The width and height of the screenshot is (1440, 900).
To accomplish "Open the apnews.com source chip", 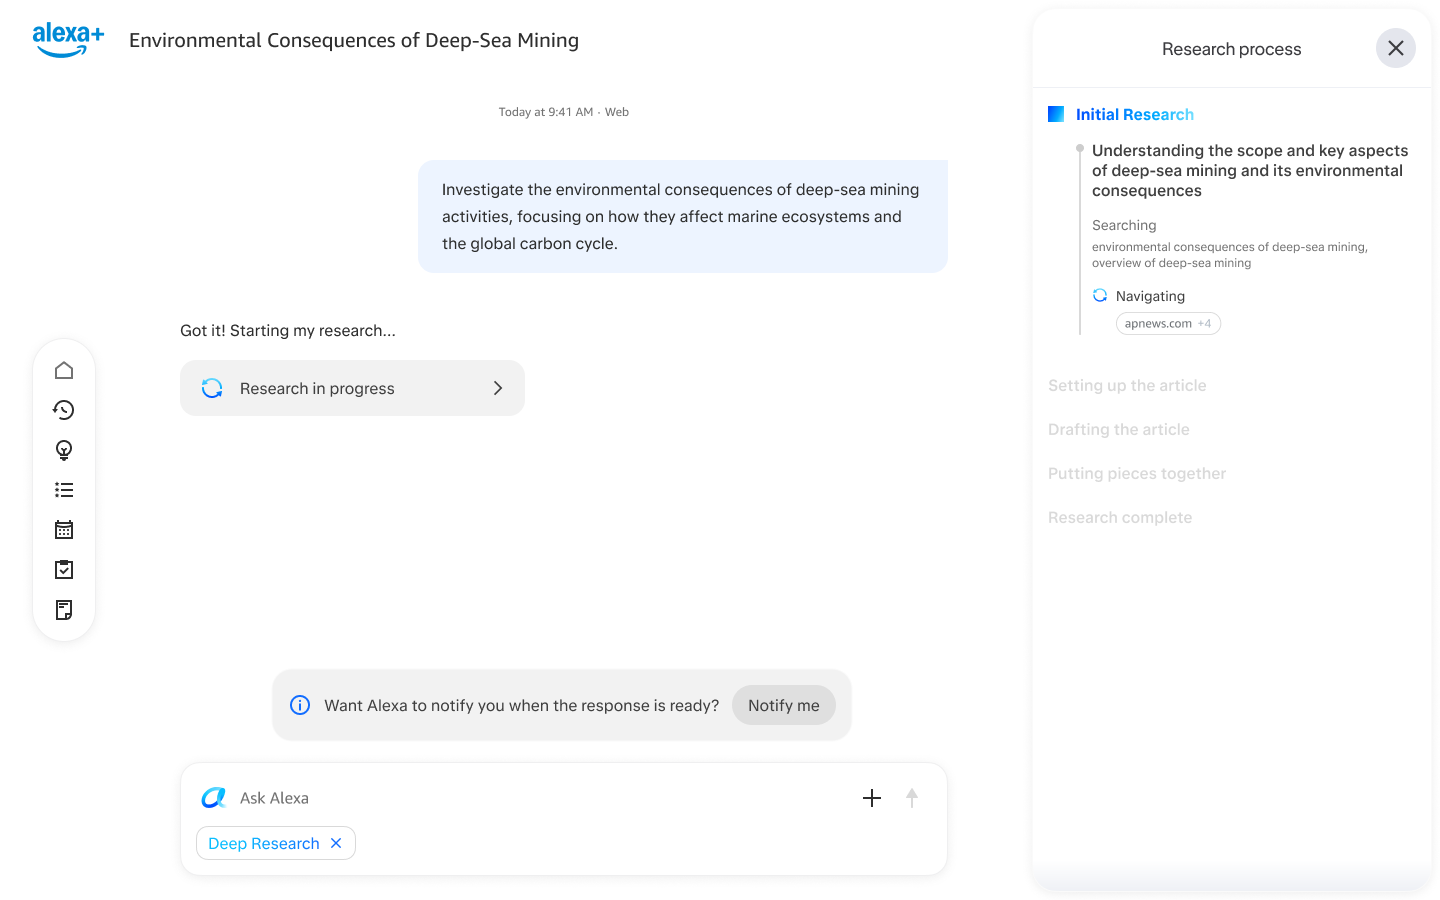I will (1168, 323).
